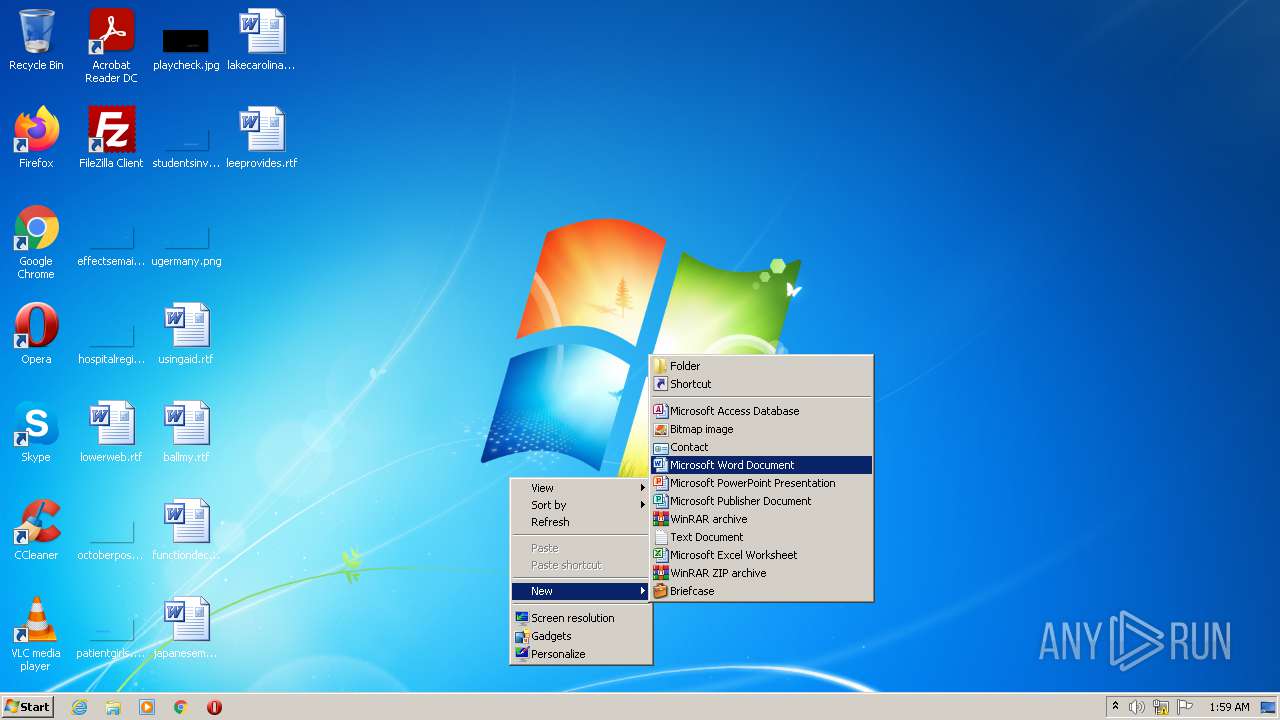The image size is (1280, 720).
Task: Select the functiondec document icon
Action: (186, 530)
